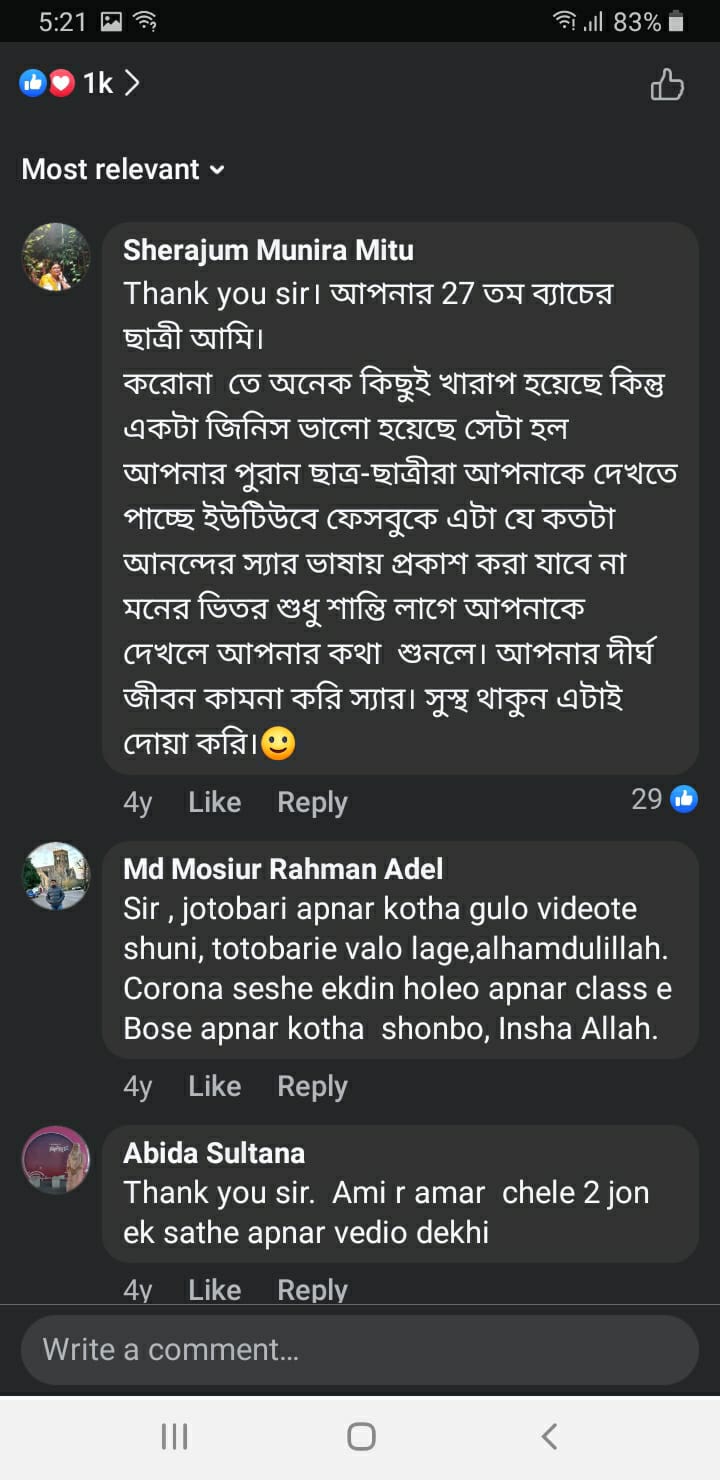720x1480 pixels.
Task: Like Abida Sultana's comment
Action: [214, 1290]
